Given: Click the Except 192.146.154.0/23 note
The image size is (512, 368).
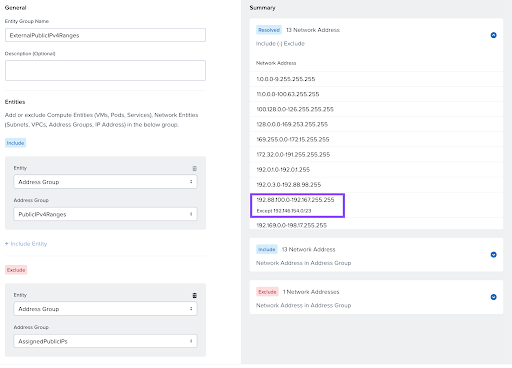Looking at the screenshot, I should pos(284,211).
